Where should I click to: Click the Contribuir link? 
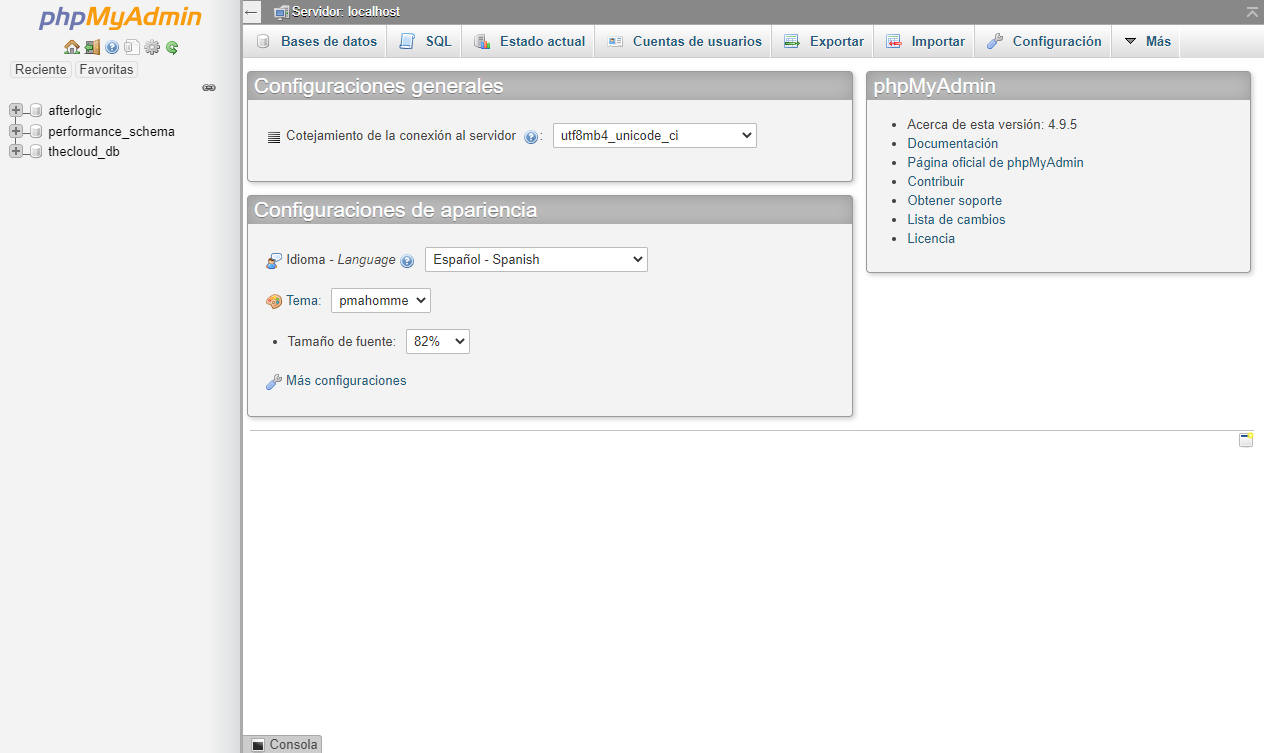tap(936, 182)
